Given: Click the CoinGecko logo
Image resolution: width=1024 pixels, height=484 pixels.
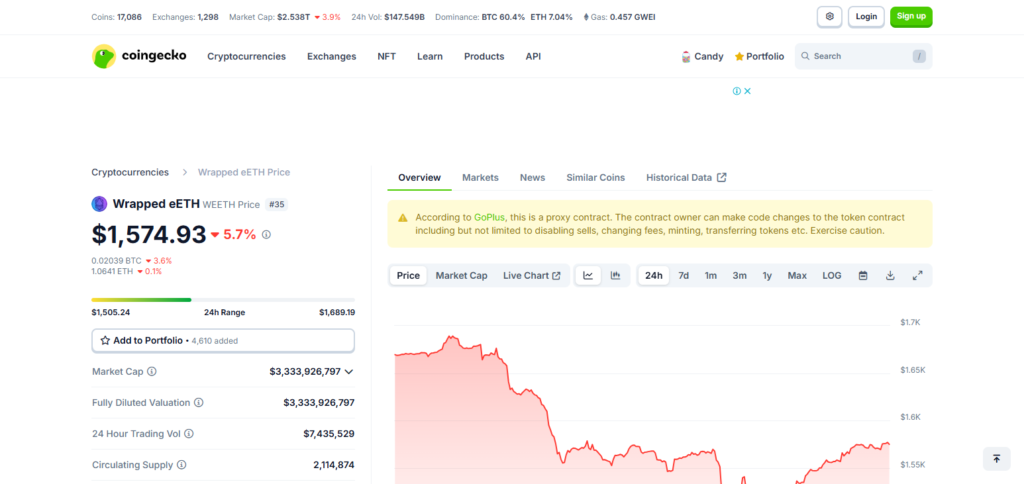Looking at the screenshot, I should [x=139, y=56].
